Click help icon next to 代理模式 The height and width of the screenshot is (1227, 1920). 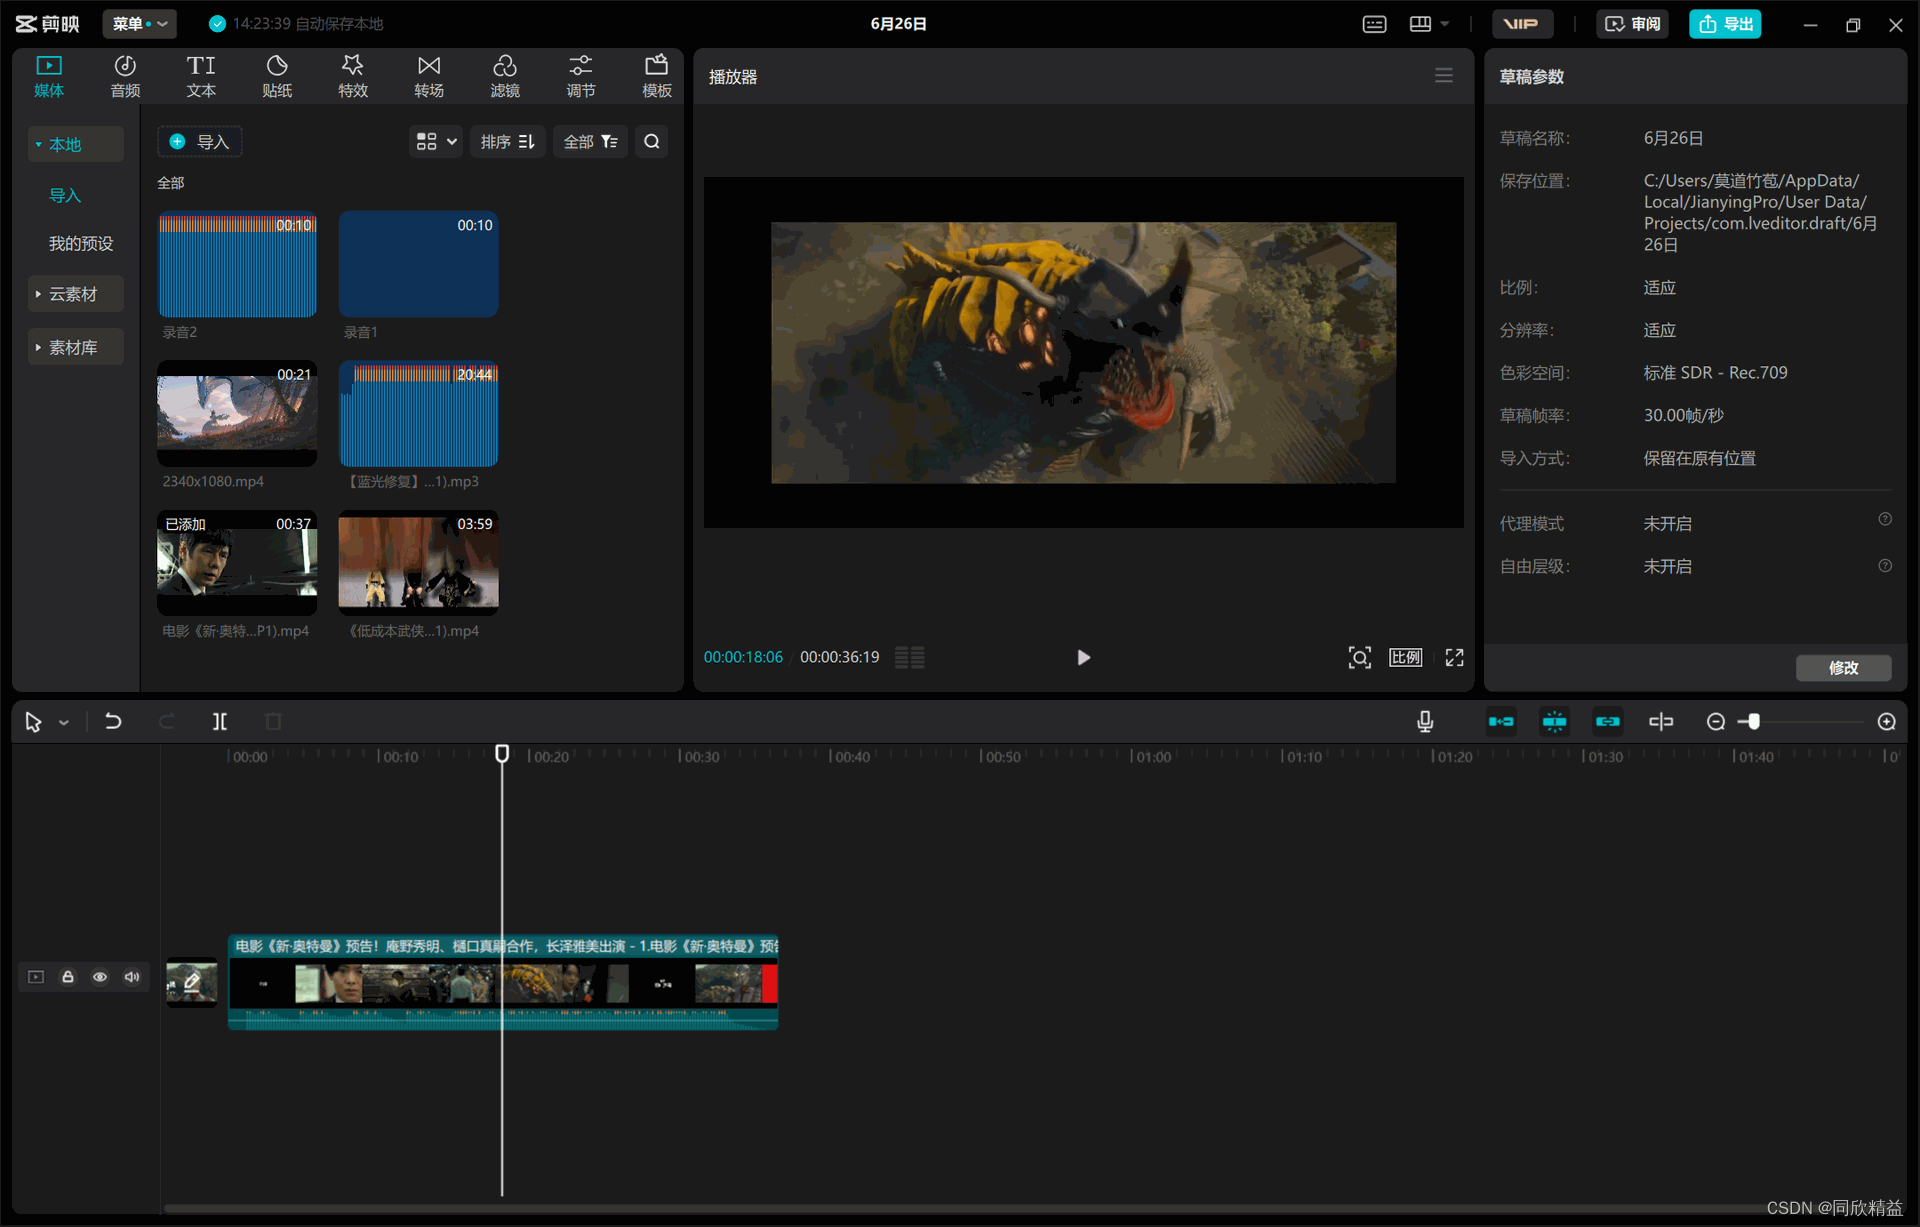(1885, 519)
